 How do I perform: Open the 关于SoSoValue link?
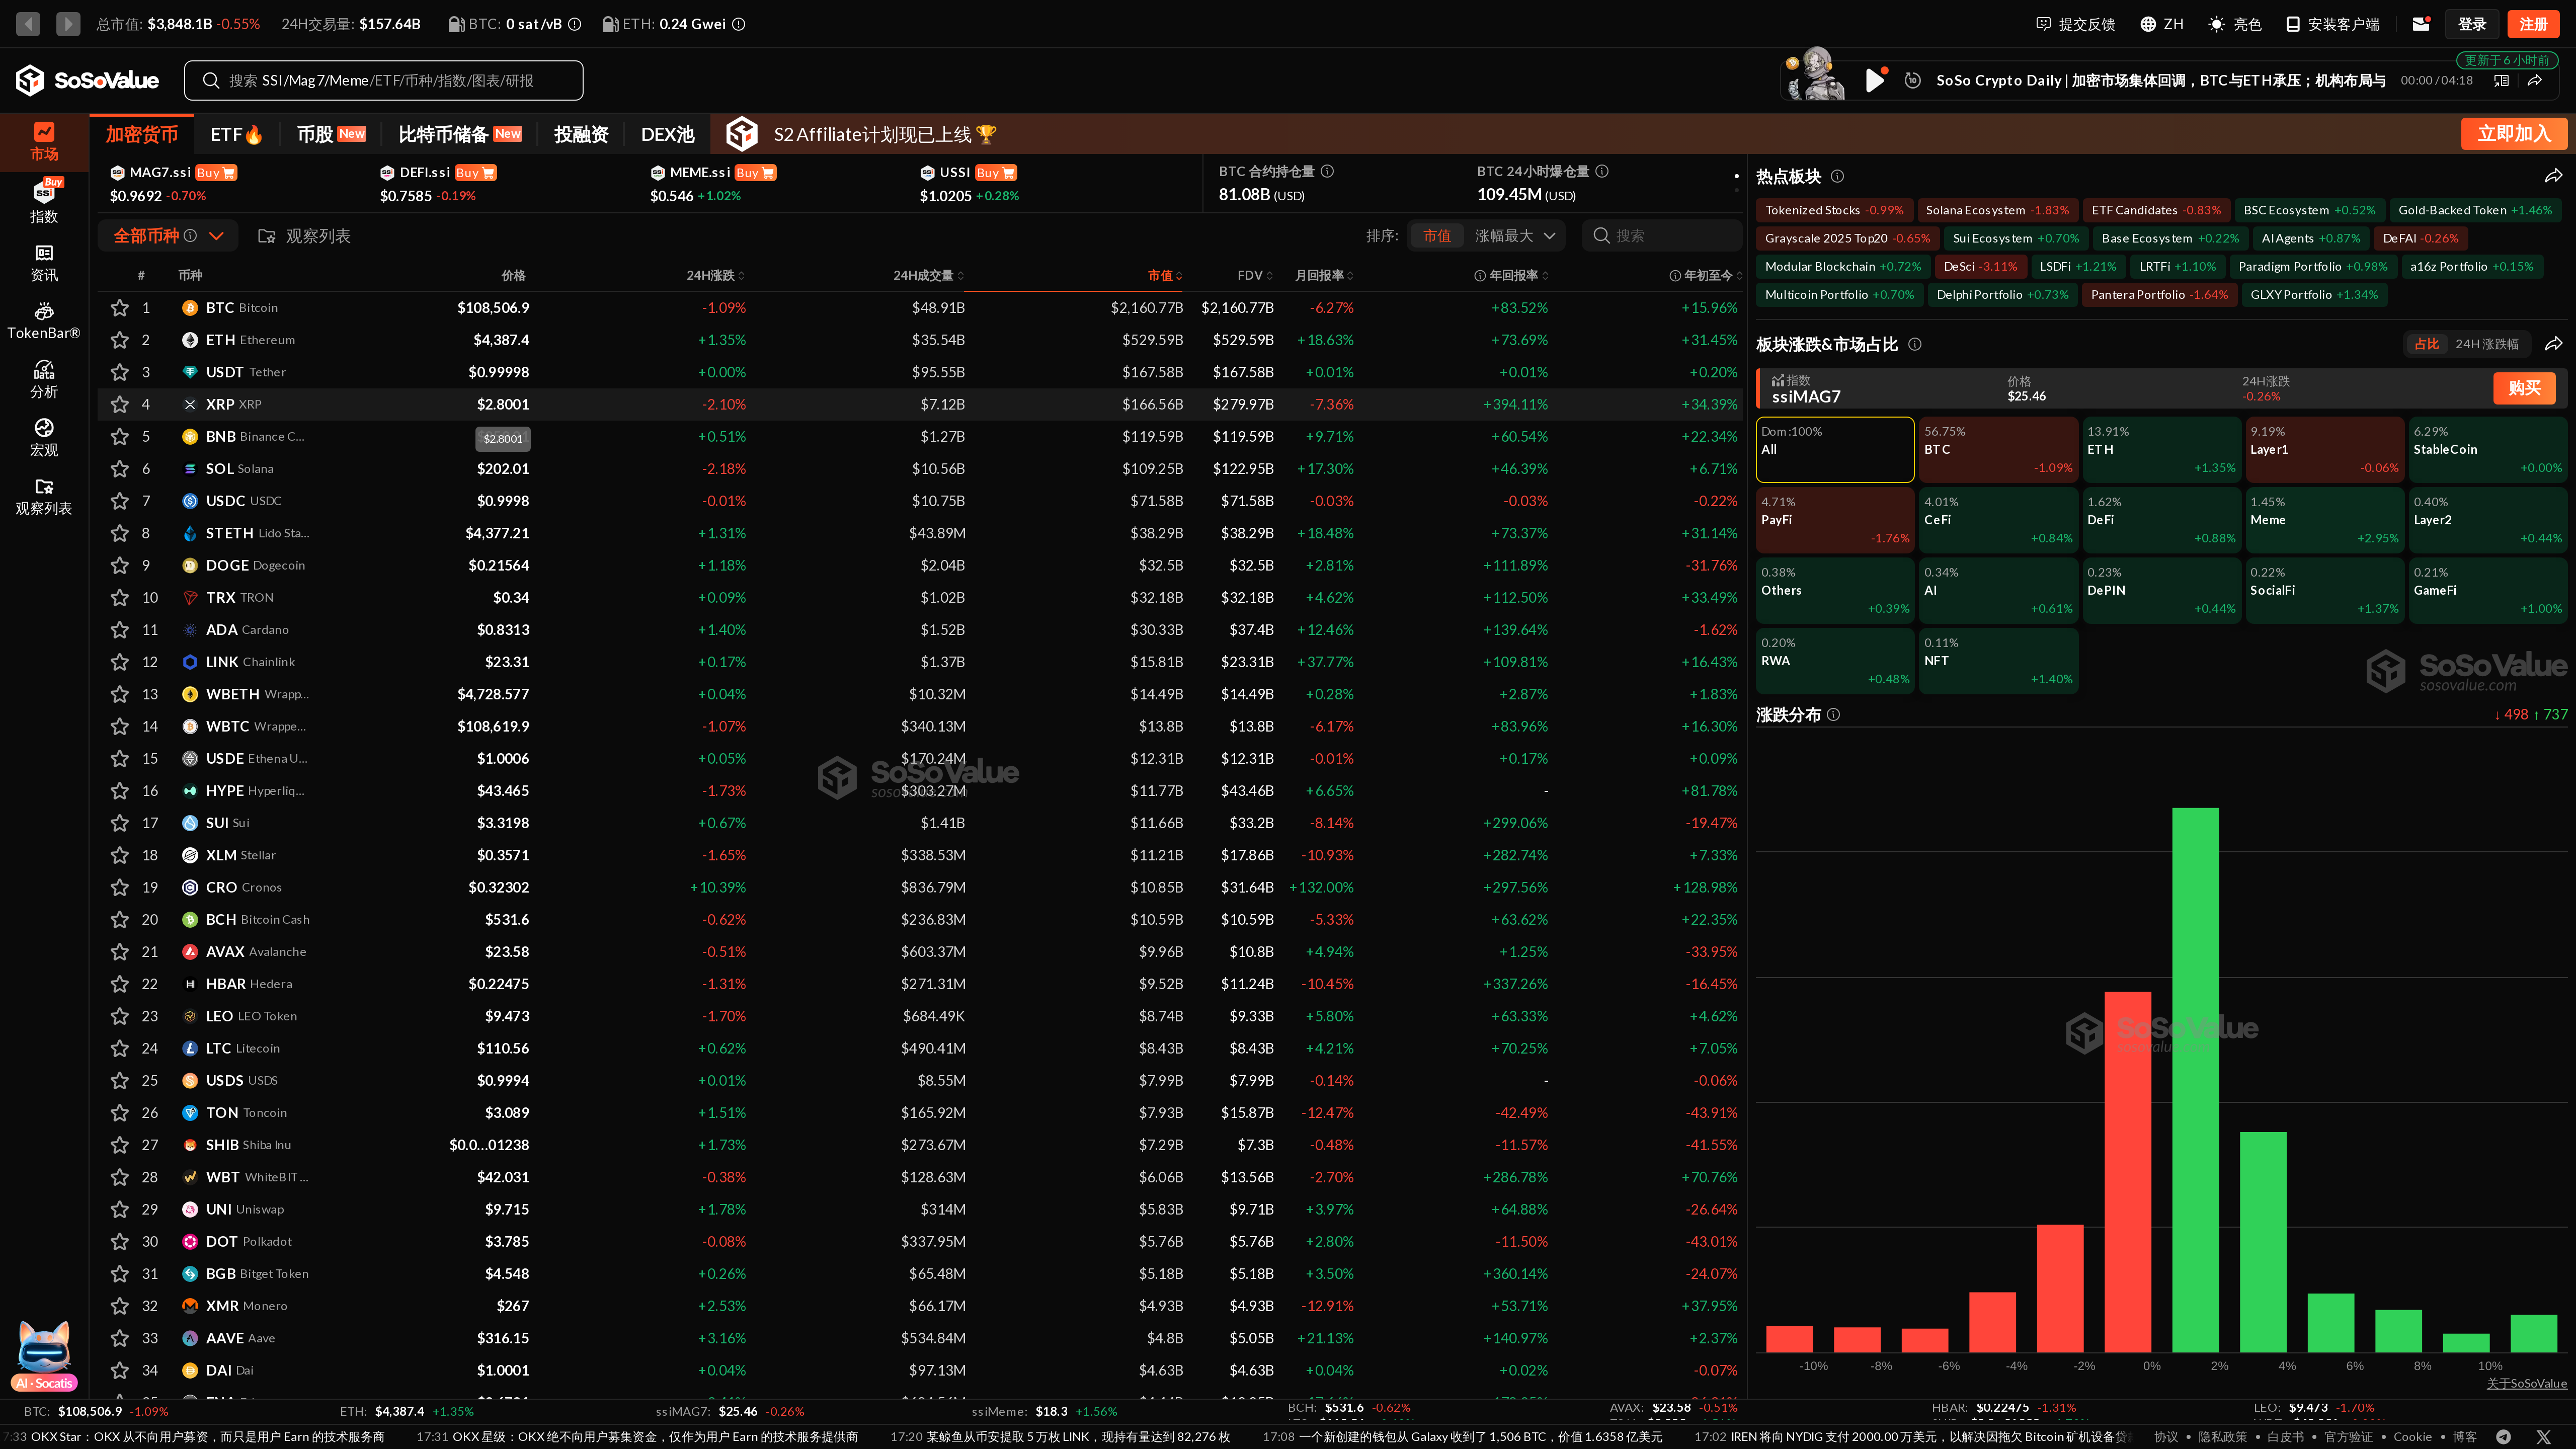point(2526,1383)
